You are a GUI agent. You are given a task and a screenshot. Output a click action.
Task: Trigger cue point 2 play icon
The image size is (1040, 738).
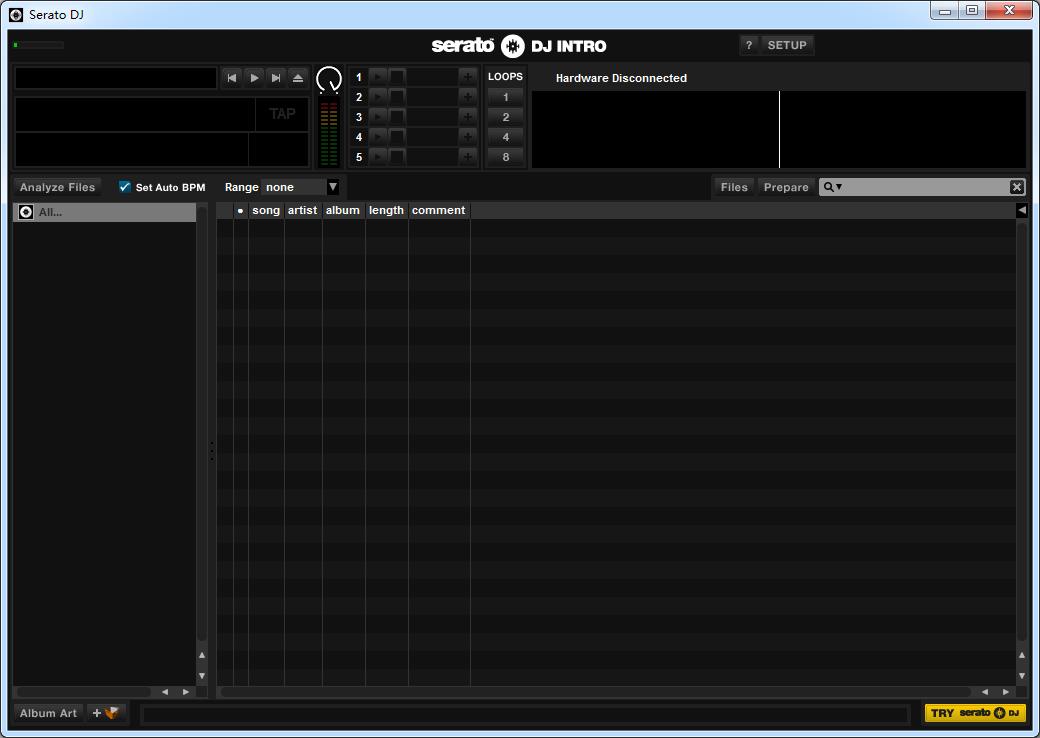pyautogui.click(x=378, y=97)
